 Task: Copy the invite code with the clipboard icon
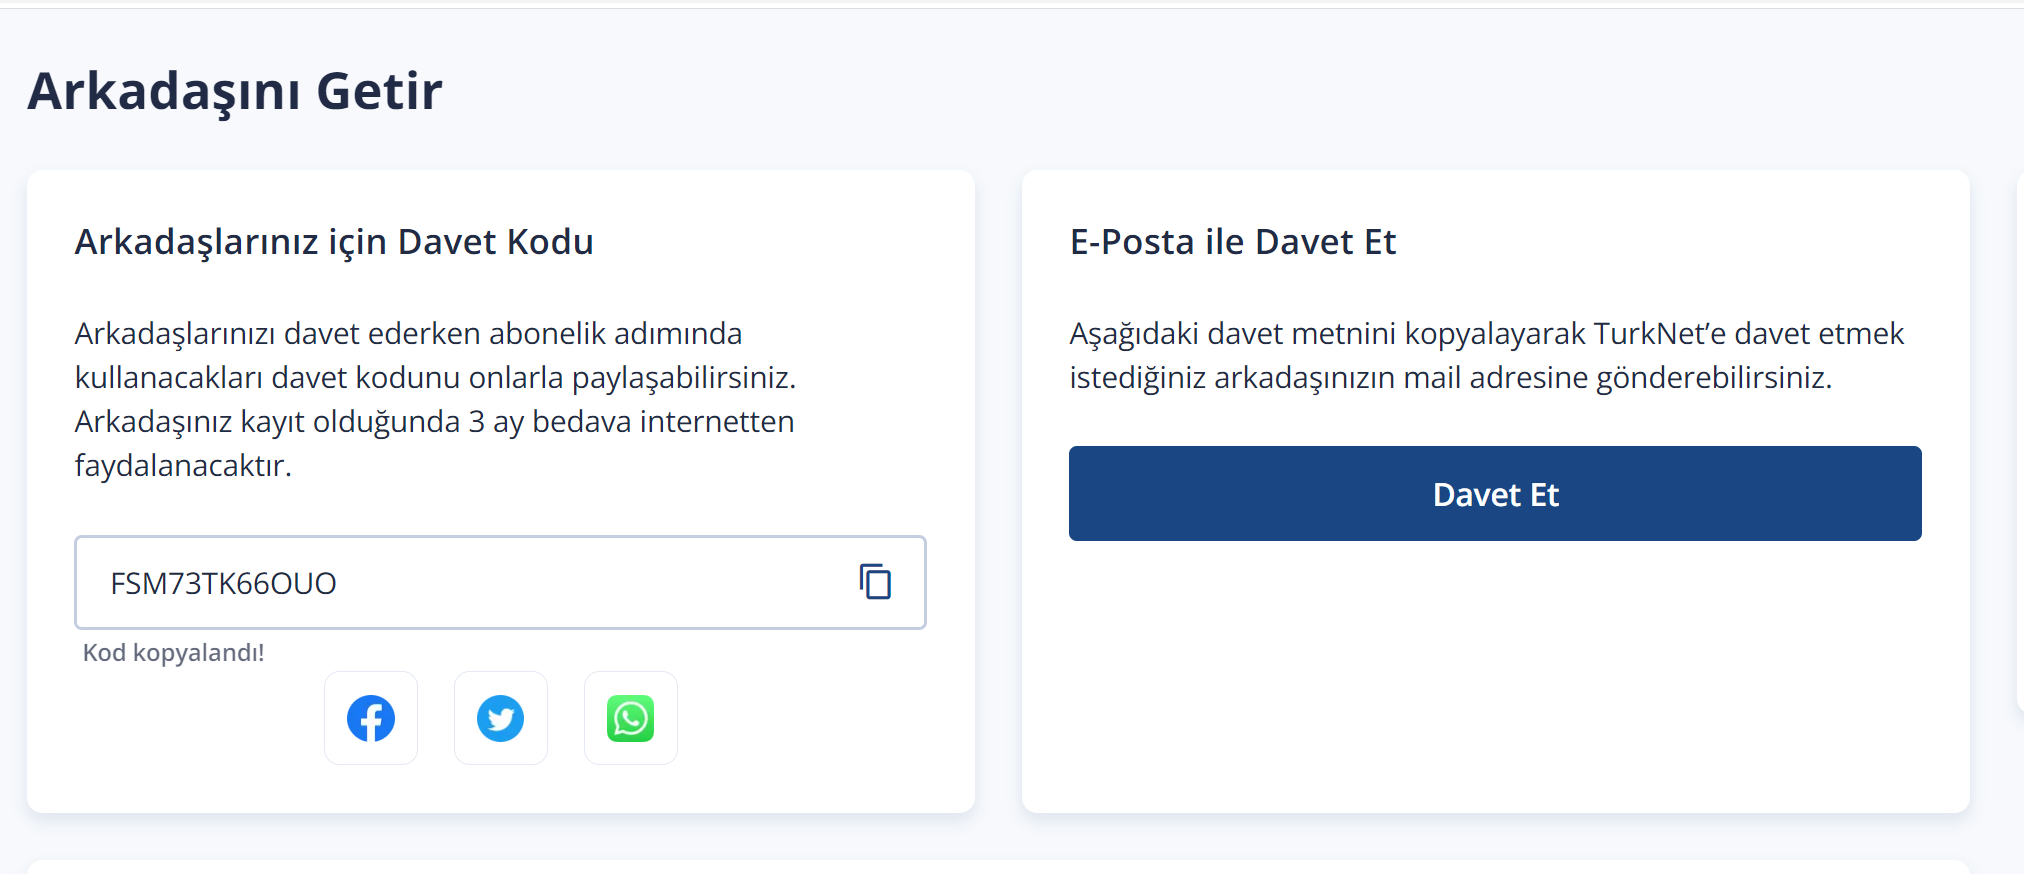pyautogui.click(x=875, y=582)
